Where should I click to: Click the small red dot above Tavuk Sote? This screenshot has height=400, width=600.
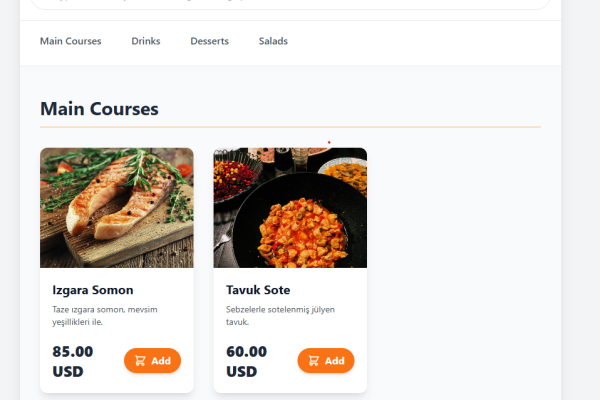click(x=329, y=142)
